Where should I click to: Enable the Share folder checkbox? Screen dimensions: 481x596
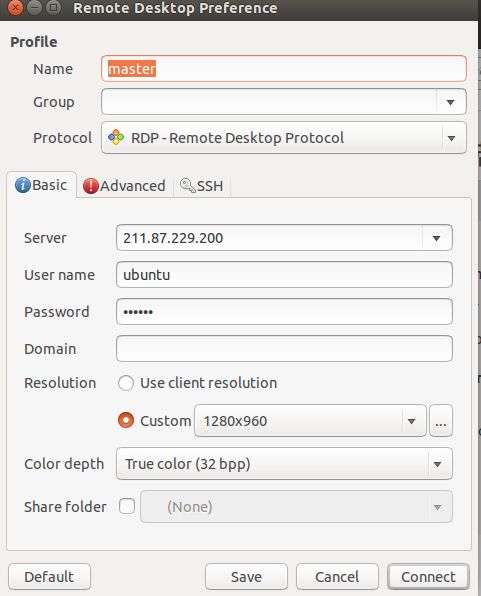(127, 506)
